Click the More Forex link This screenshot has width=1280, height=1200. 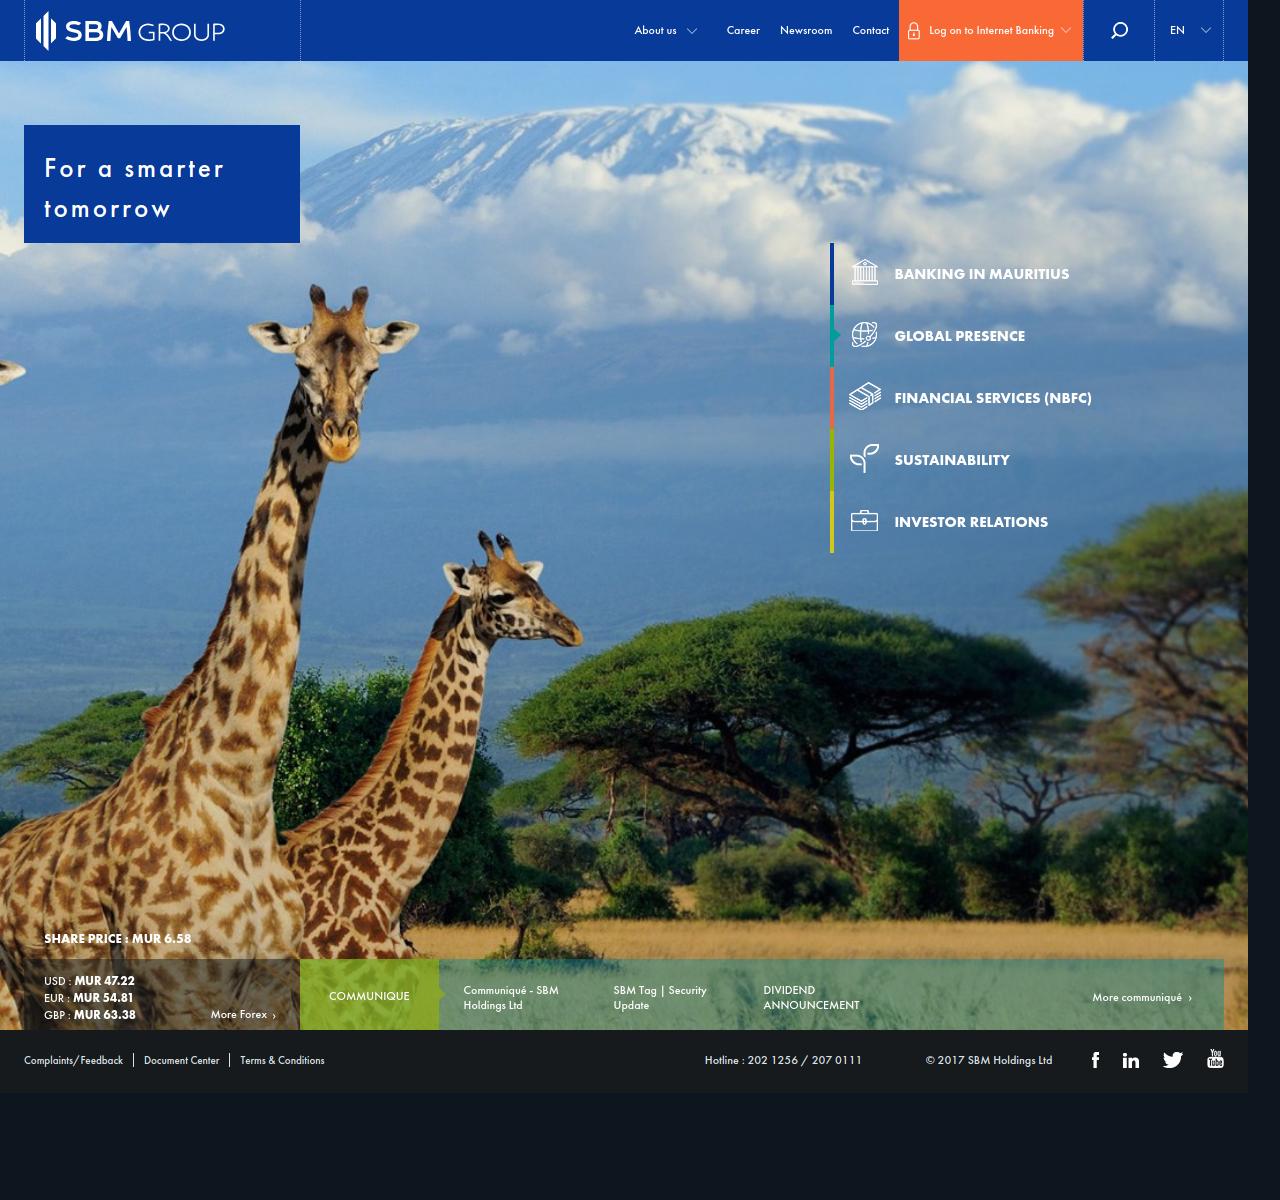point(242,1014)
